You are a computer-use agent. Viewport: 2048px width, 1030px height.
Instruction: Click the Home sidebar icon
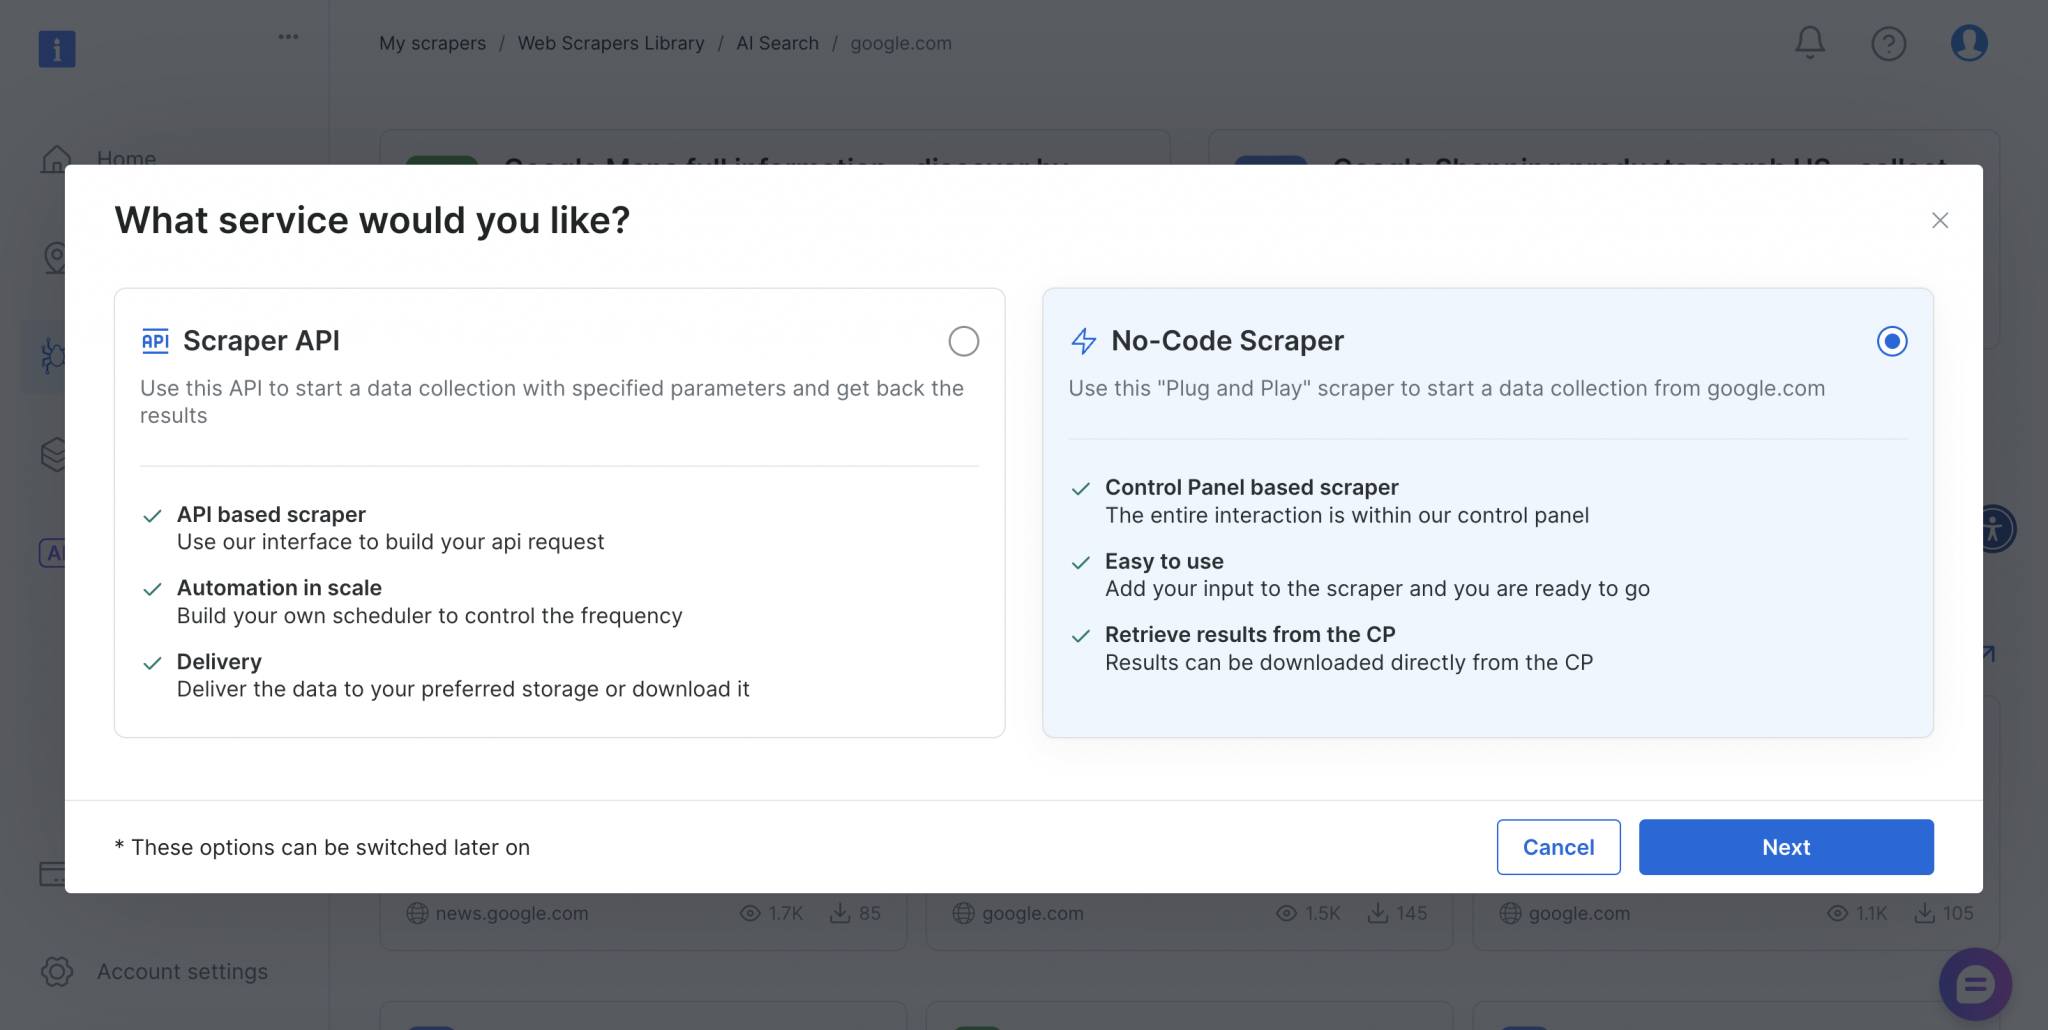click(56, 158)
